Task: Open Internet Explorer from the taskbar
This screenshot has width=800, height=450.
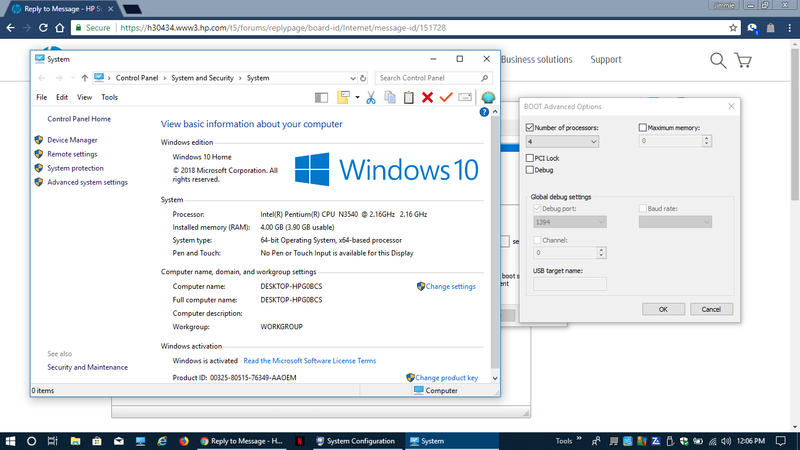Action: point(162,441)
